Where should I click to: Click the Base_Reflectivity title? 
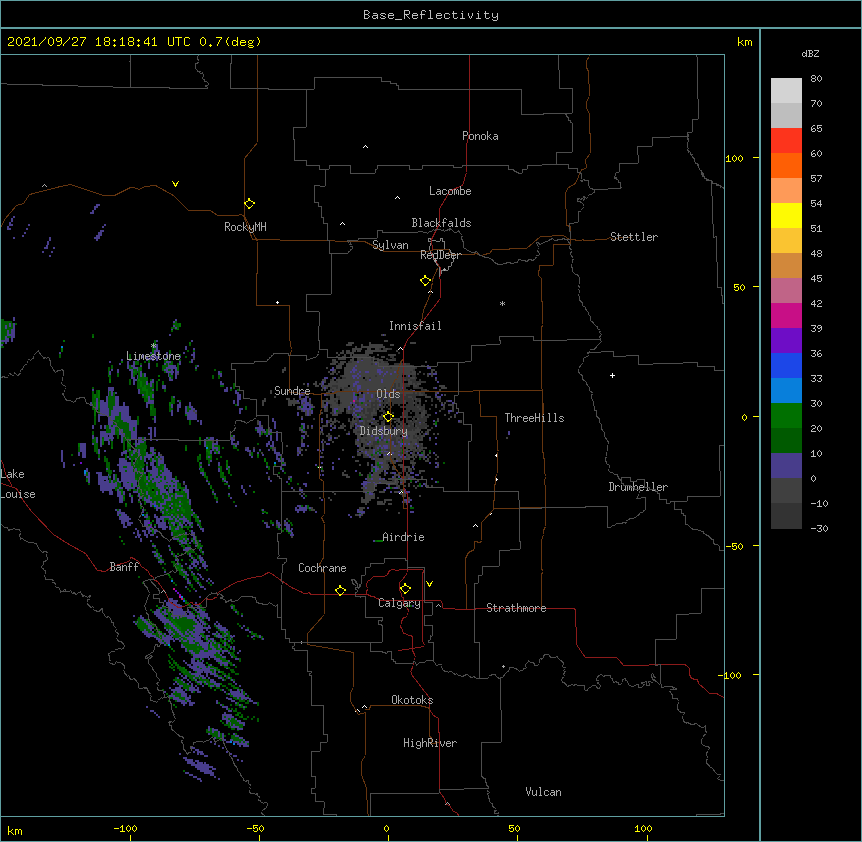(431, 15)
